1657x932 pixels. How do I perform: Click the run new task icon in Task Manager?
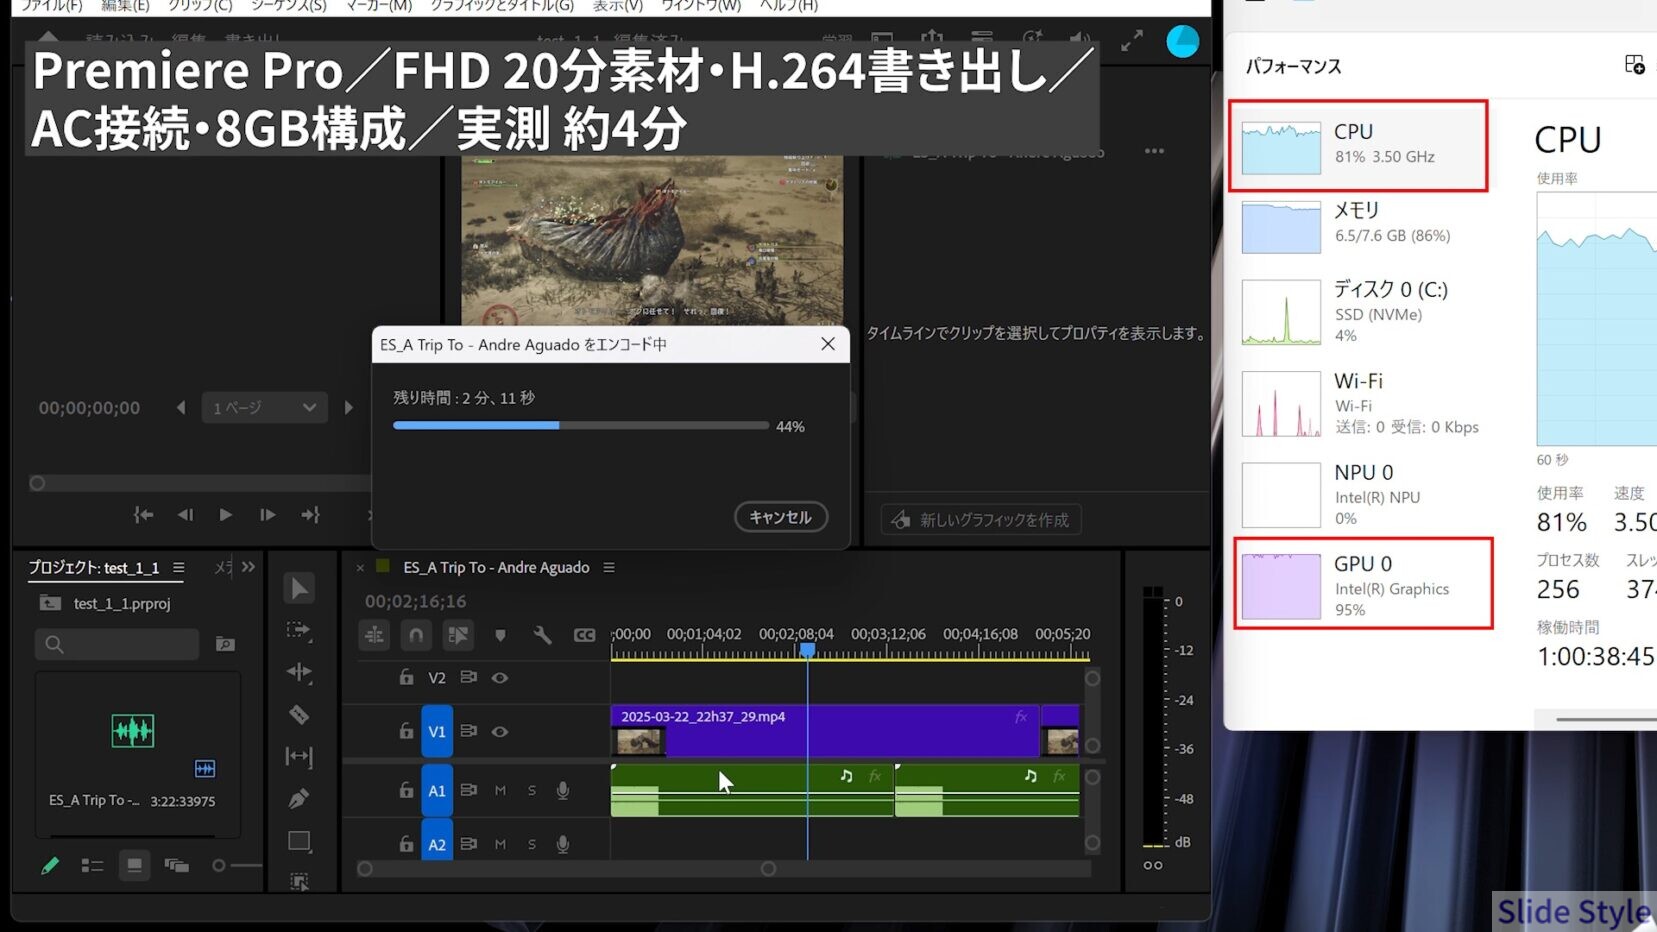coord(1635,65)
